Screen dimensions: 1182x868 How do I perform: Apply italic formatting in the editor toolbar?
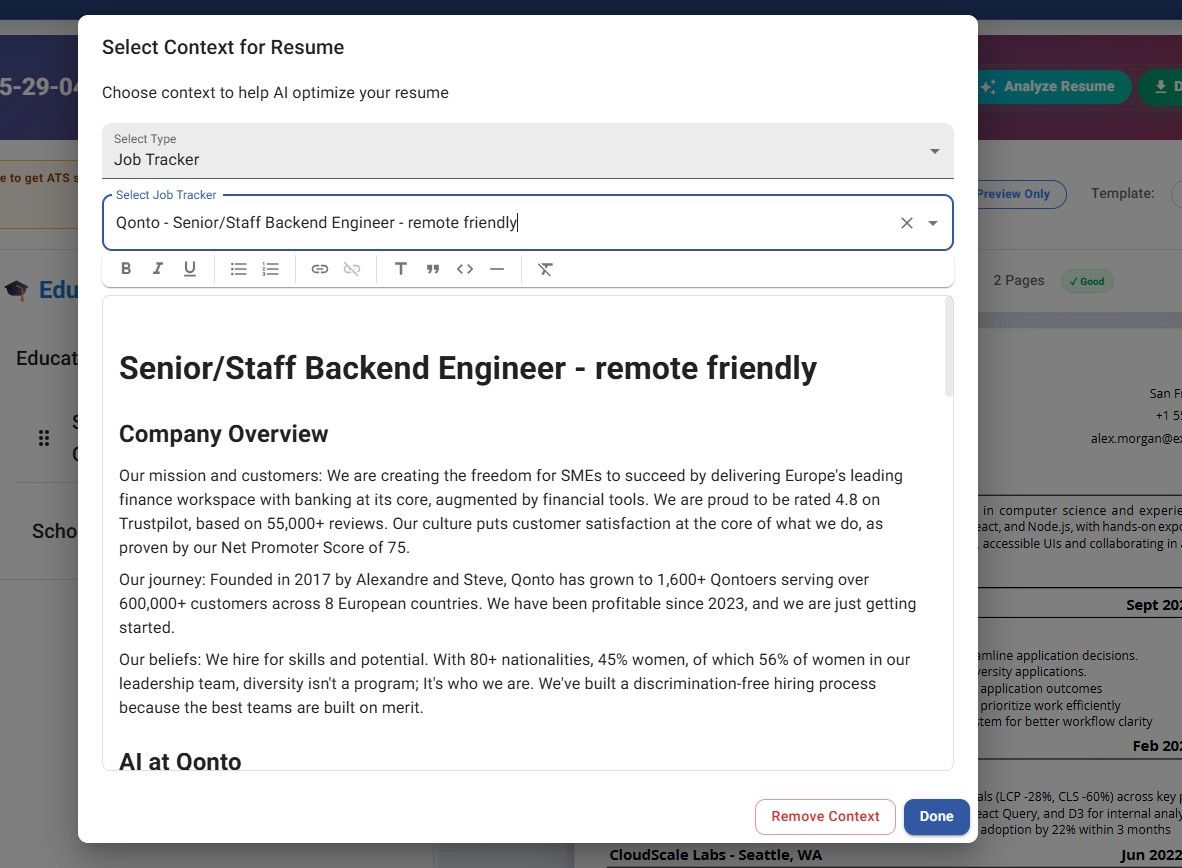tap(158, 268)
